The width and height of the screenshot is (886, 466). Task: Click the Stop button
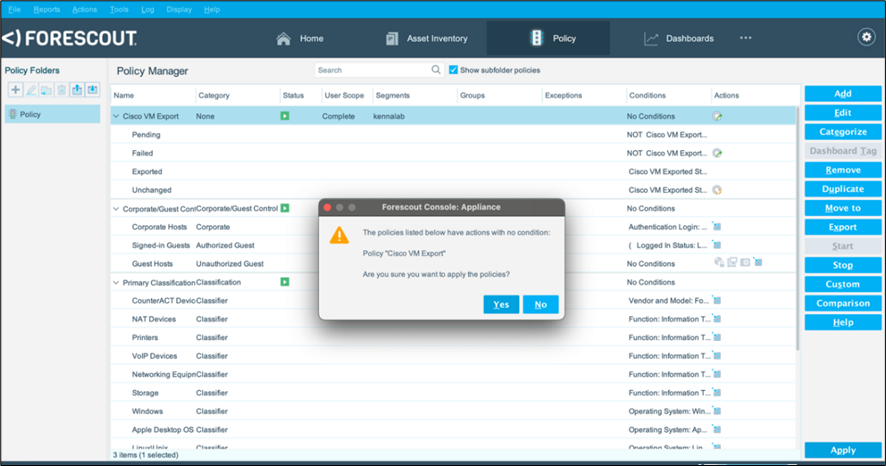click(842, 265)
